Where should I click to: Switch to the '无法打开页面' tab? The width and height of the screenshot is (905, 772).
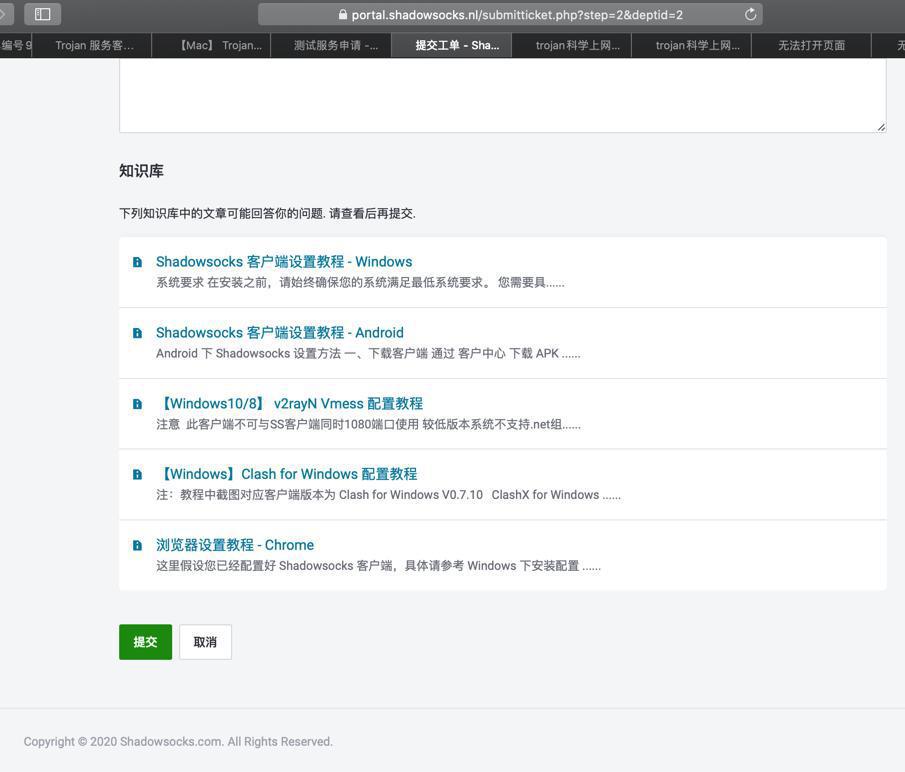(811, 46)
